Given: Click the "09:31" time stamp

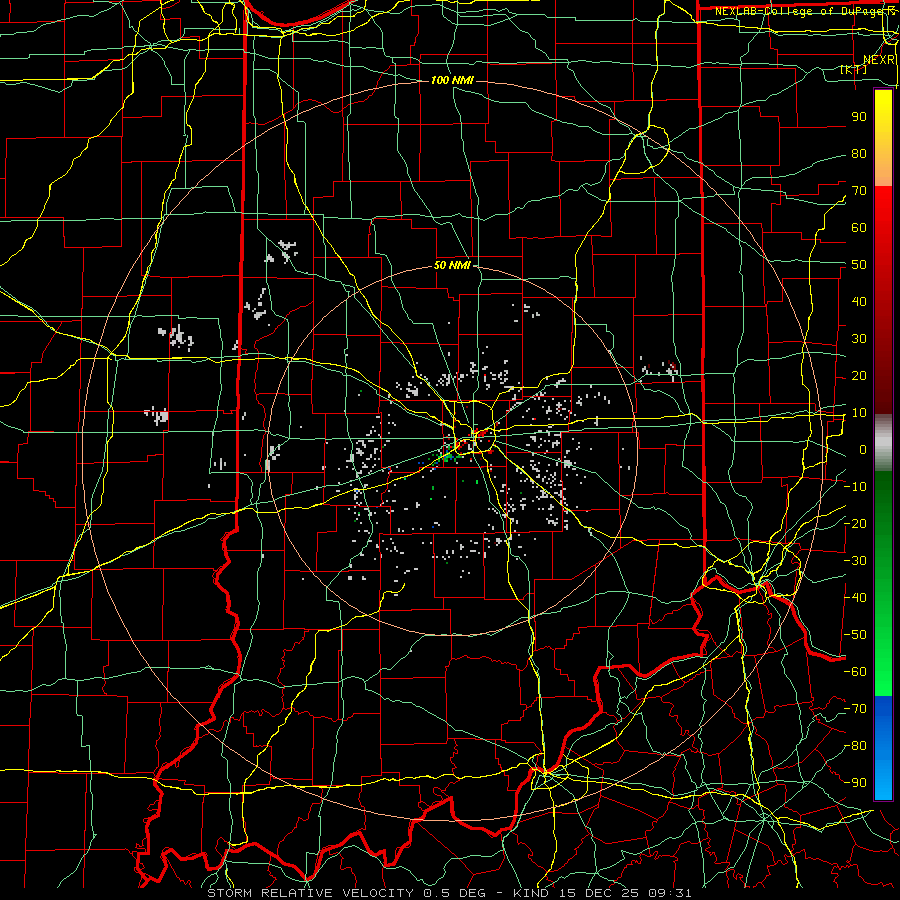Looking at the screenshot, I should click(x=671, y=893).
